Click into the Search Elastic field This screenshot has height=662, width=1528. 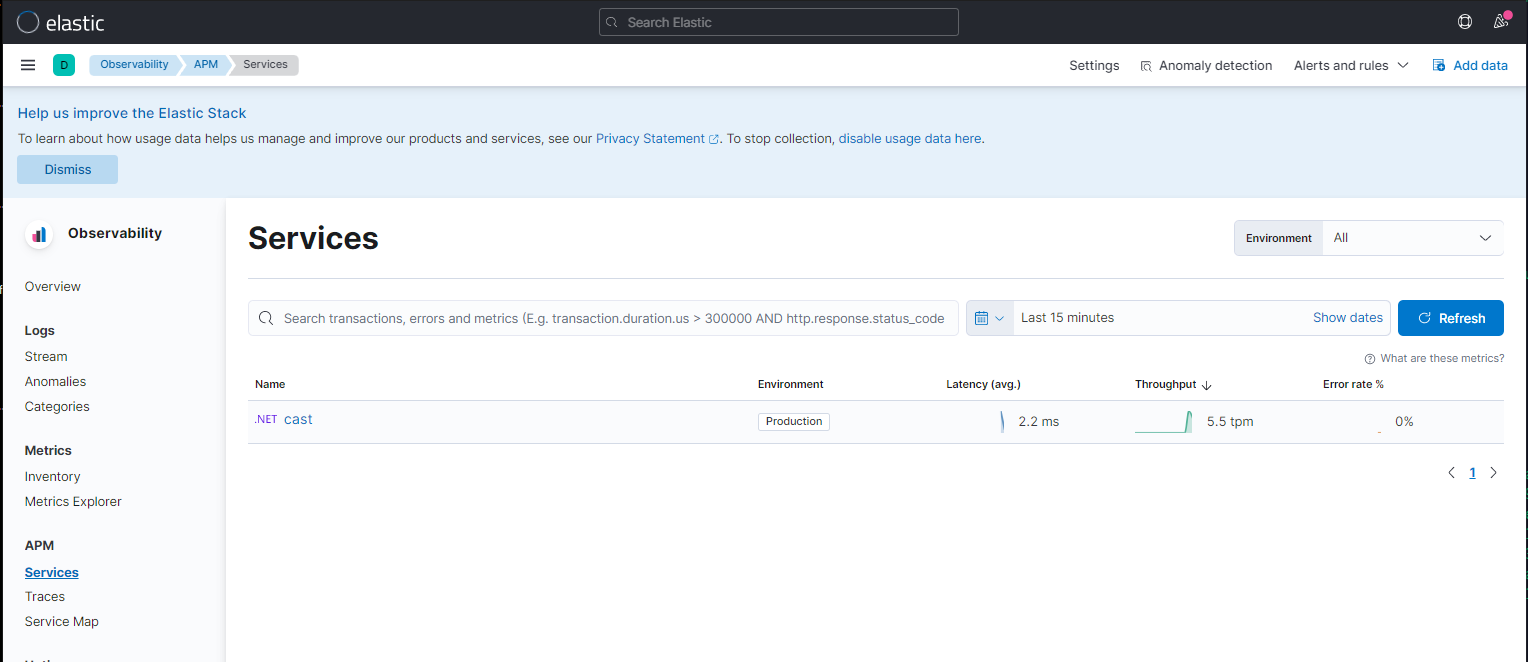click(x=779, y=22)
